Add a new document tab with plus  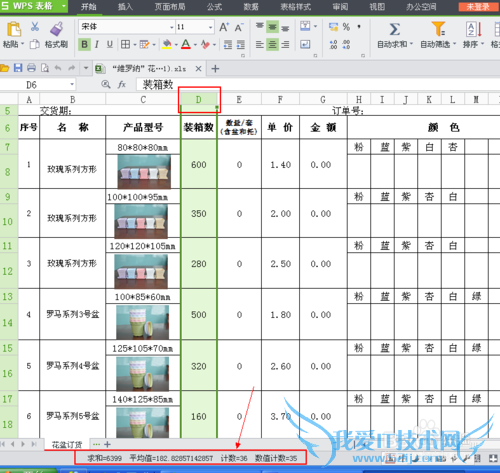point(215,69)
